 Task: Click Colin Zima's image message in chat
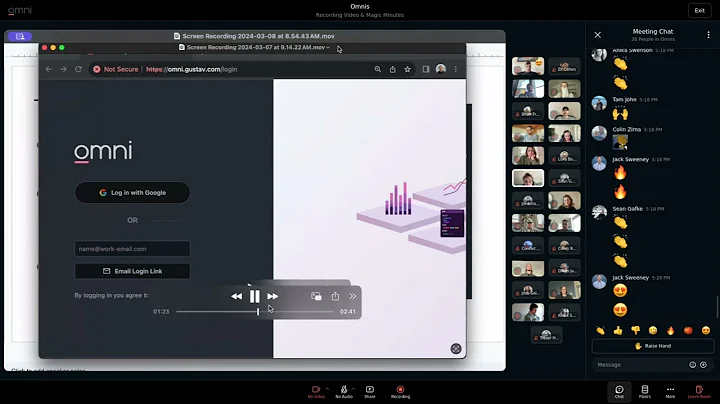pyautogui.click(x=620, y=142)
